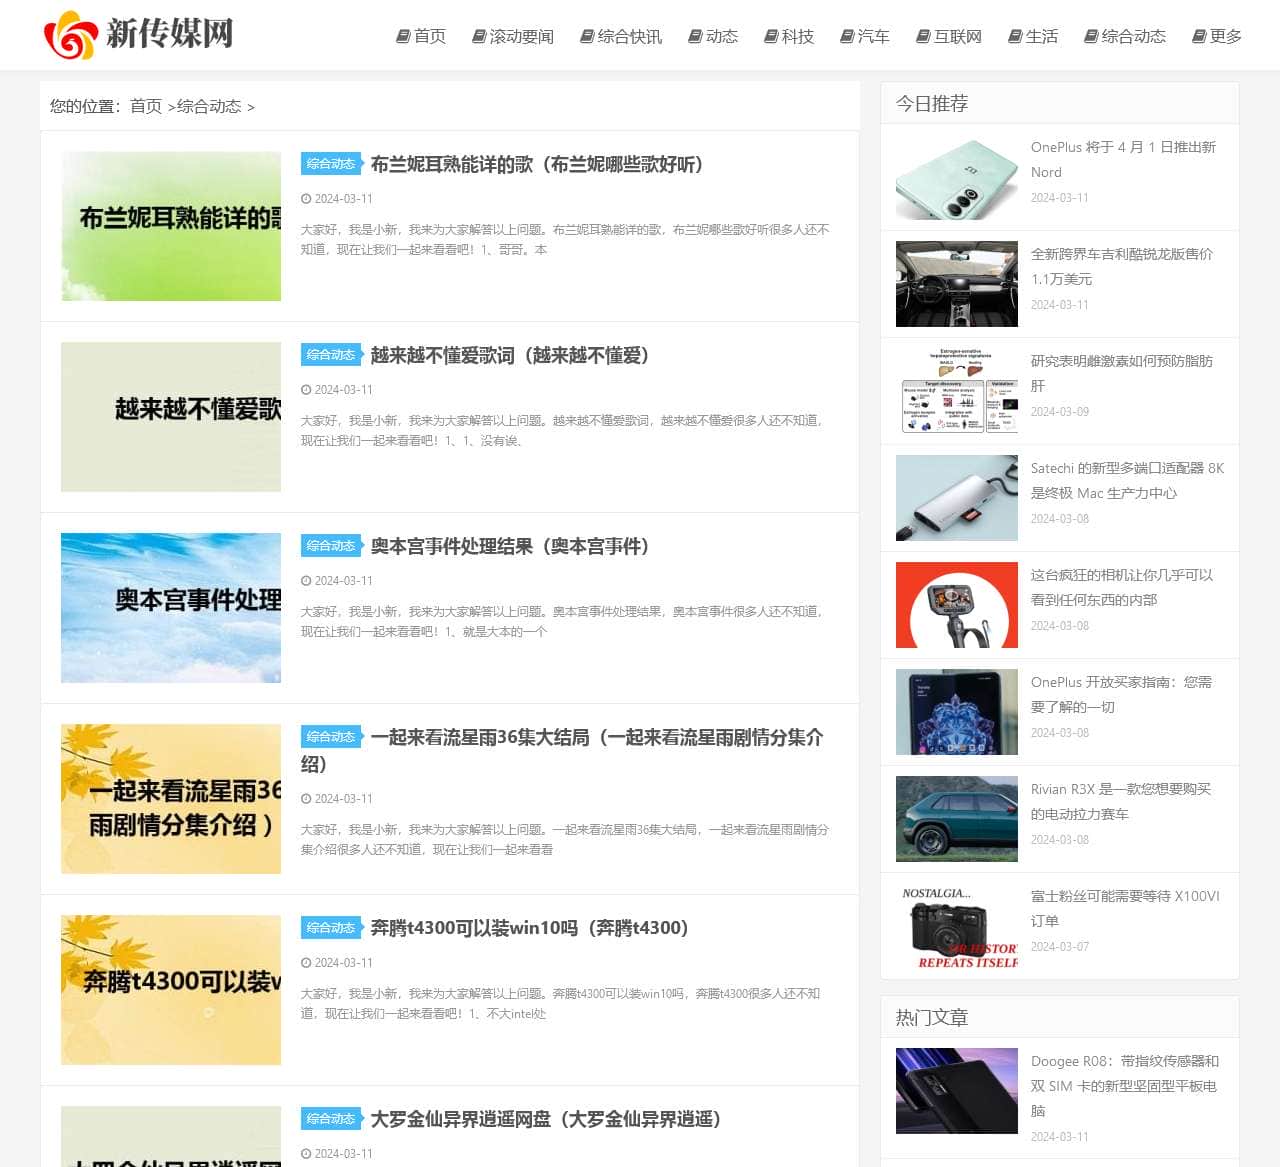The height and width of the screenshot is (1167, 1280).
Task: Click the 奔腾t4300可以装 article thumbnail
Action: (x=171, y=990)
